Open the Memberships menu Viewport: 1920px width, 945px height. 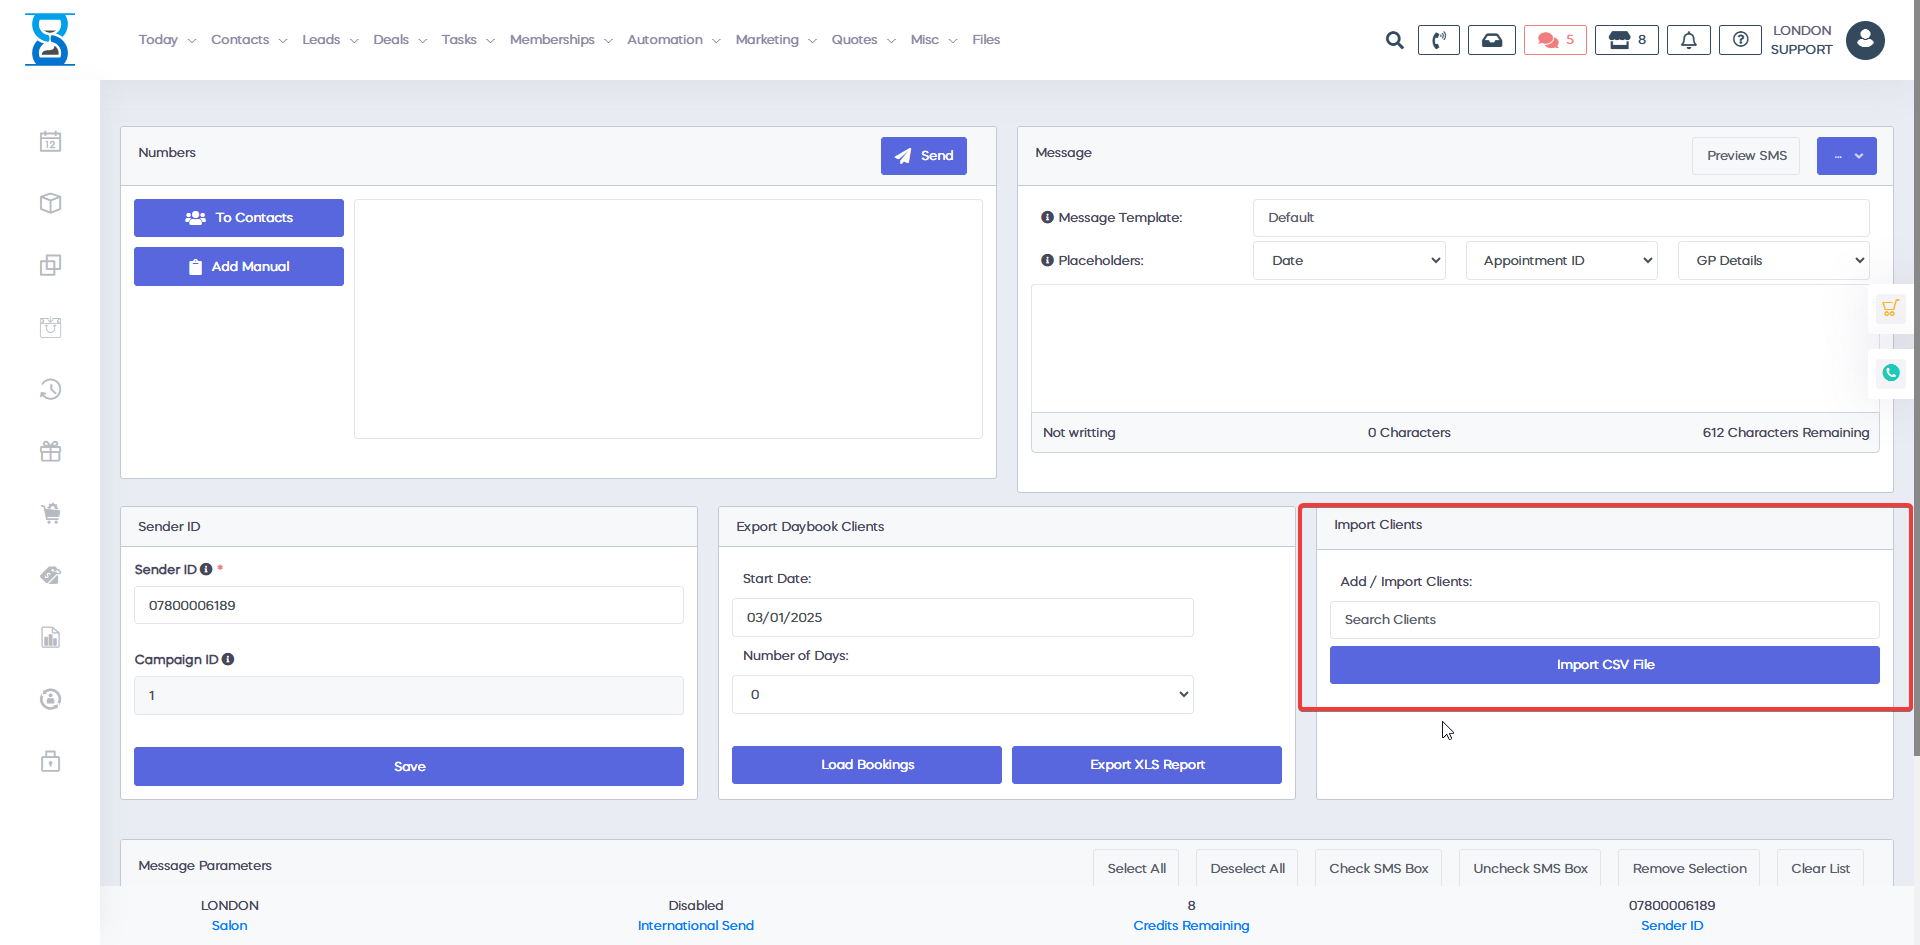[560, 40]
